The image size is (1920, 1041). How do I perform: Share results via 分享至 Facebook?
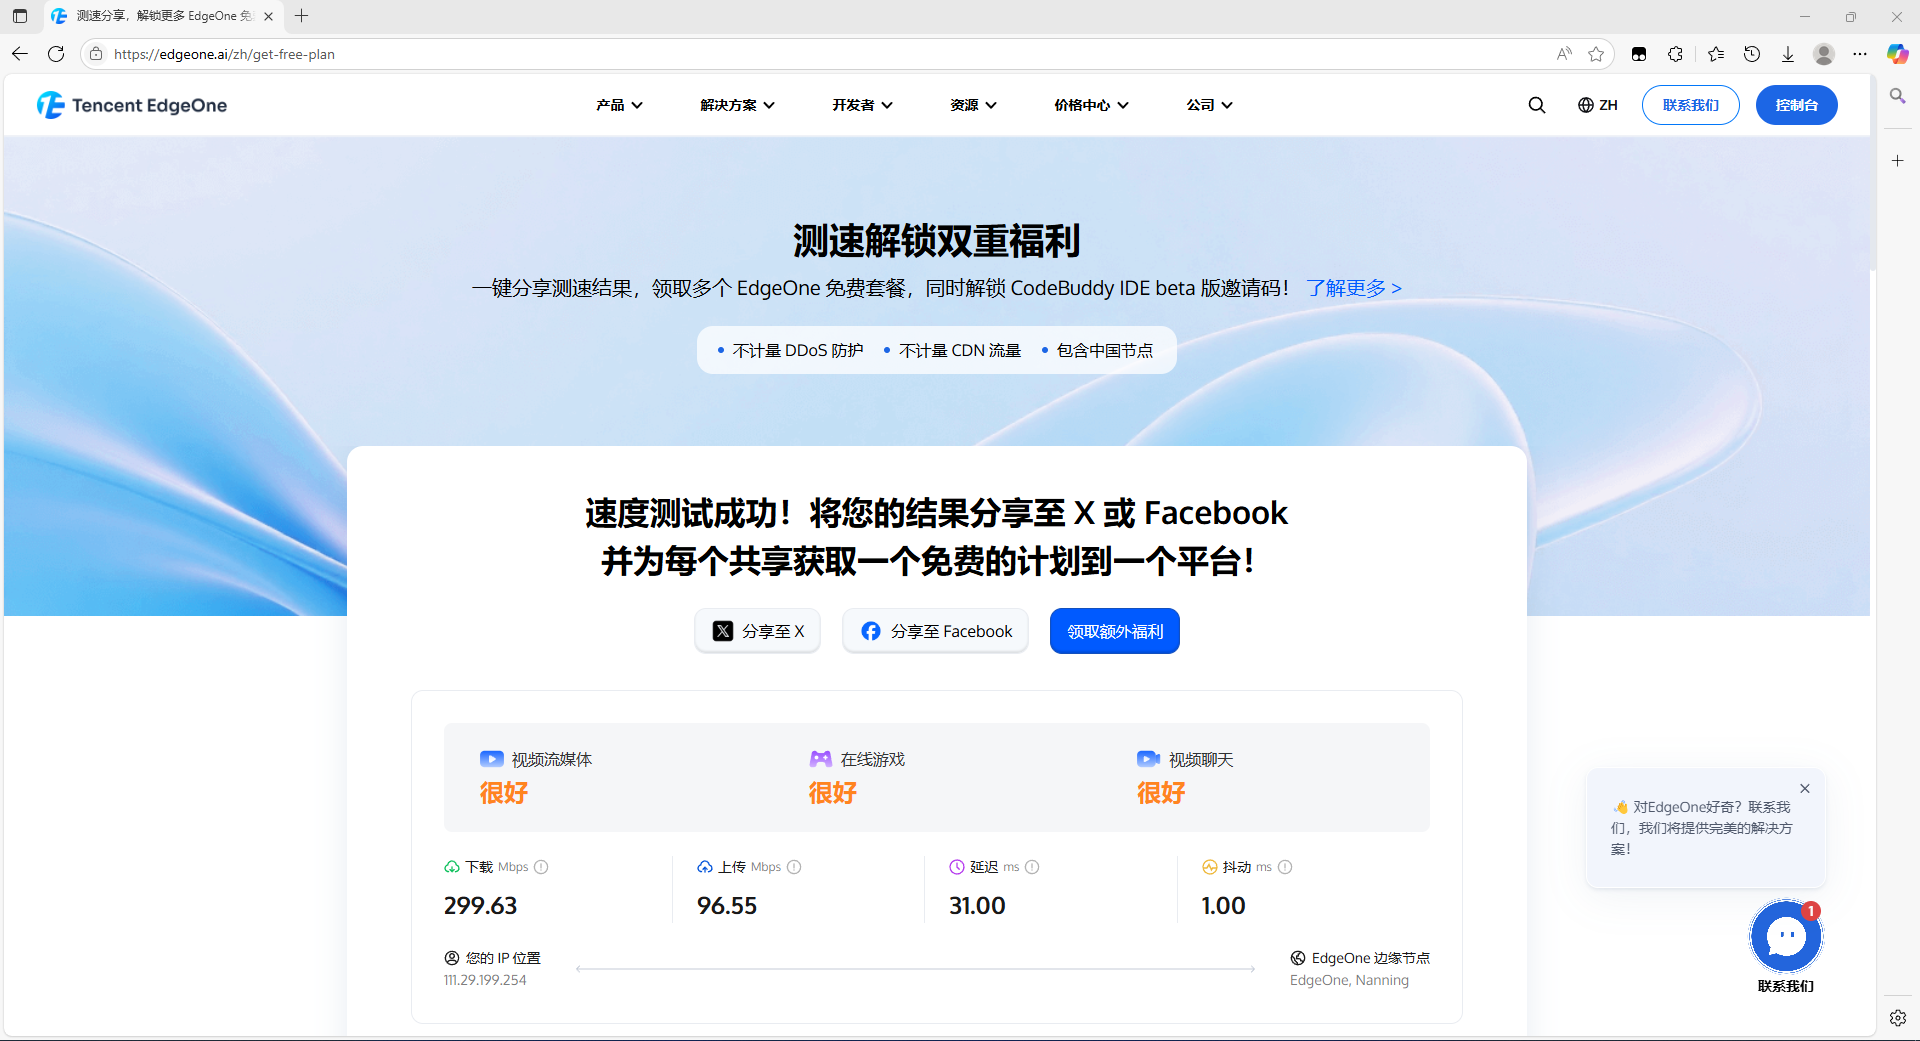point(935,631)
